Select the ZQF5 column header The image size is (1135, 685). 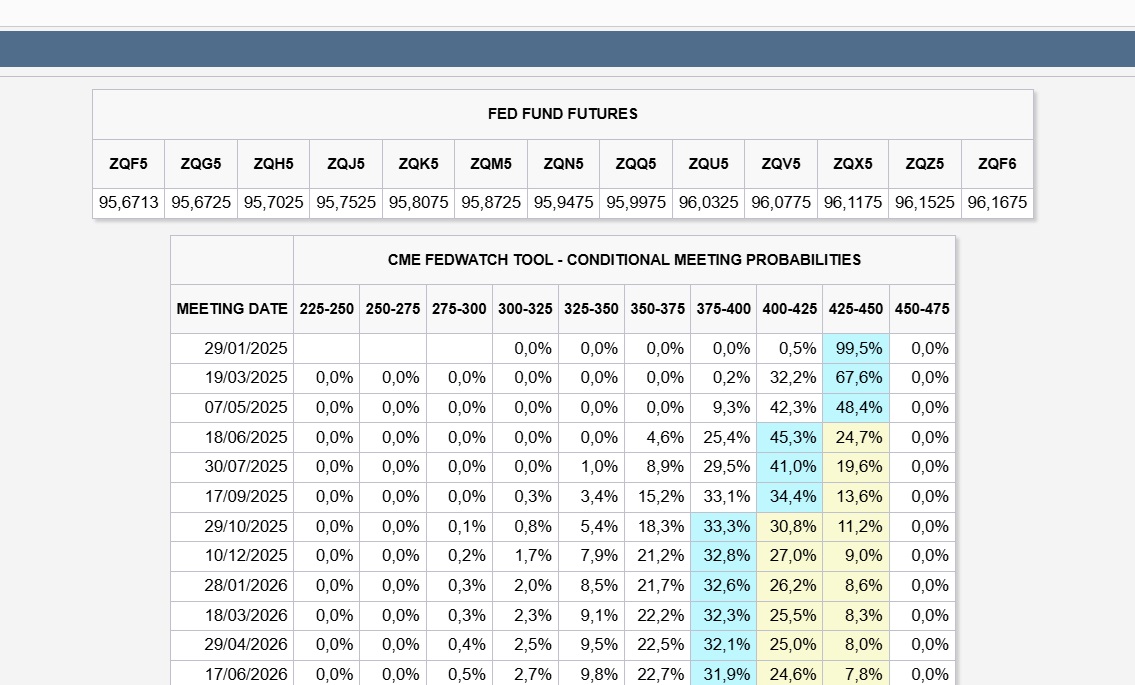[128, 163]
